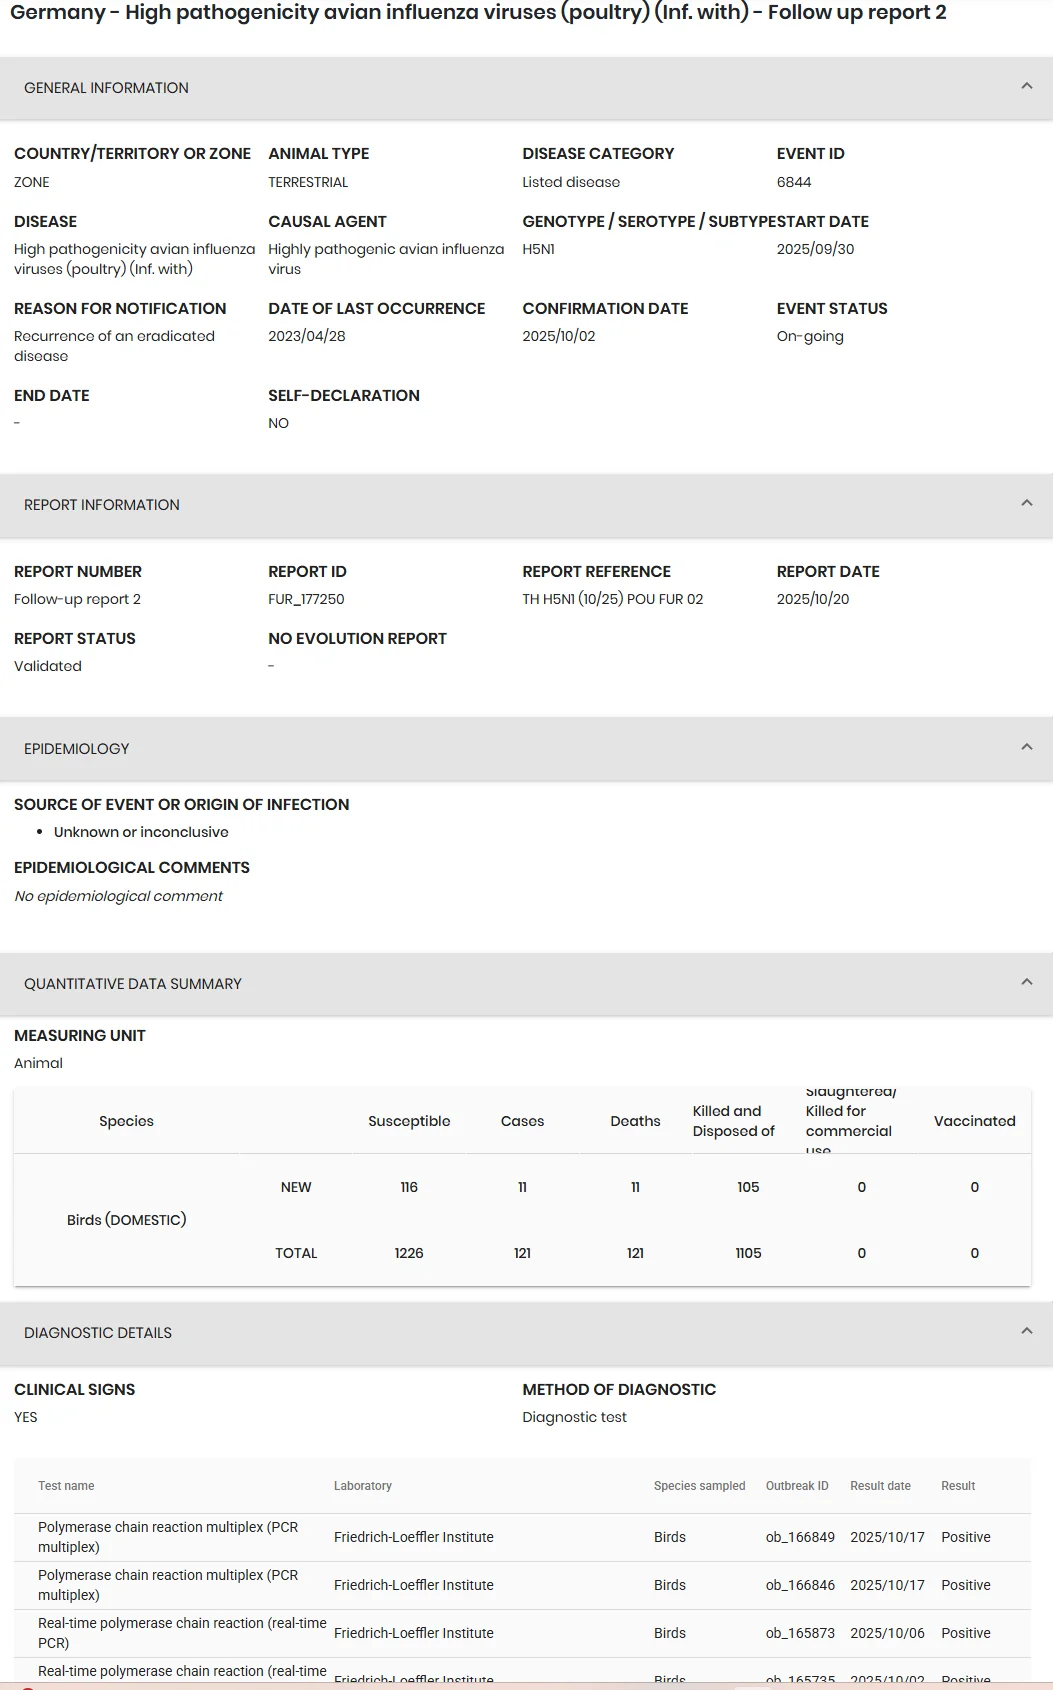The image size is (1053, 1690).
Task: Click the Quantitative Data Summary header label
Action: point(133,984)
